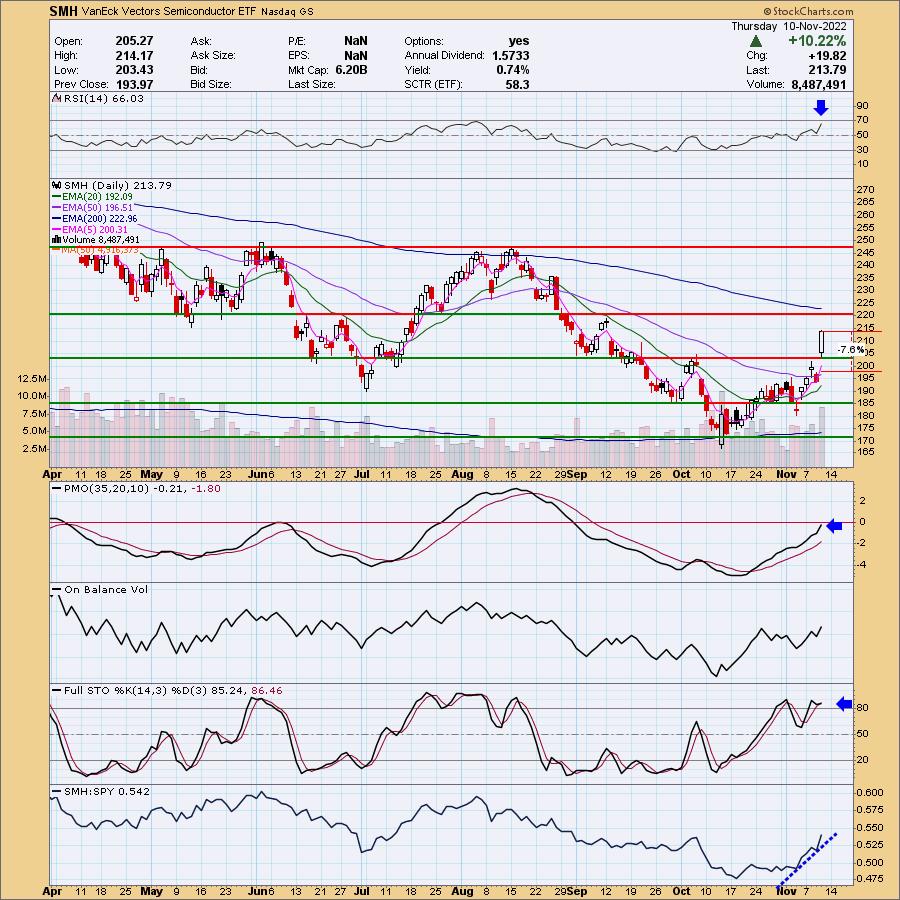Click the Nasdaq GS exchange label
Image resolution: width=900 pixels, height=900 pixels.
287,11
